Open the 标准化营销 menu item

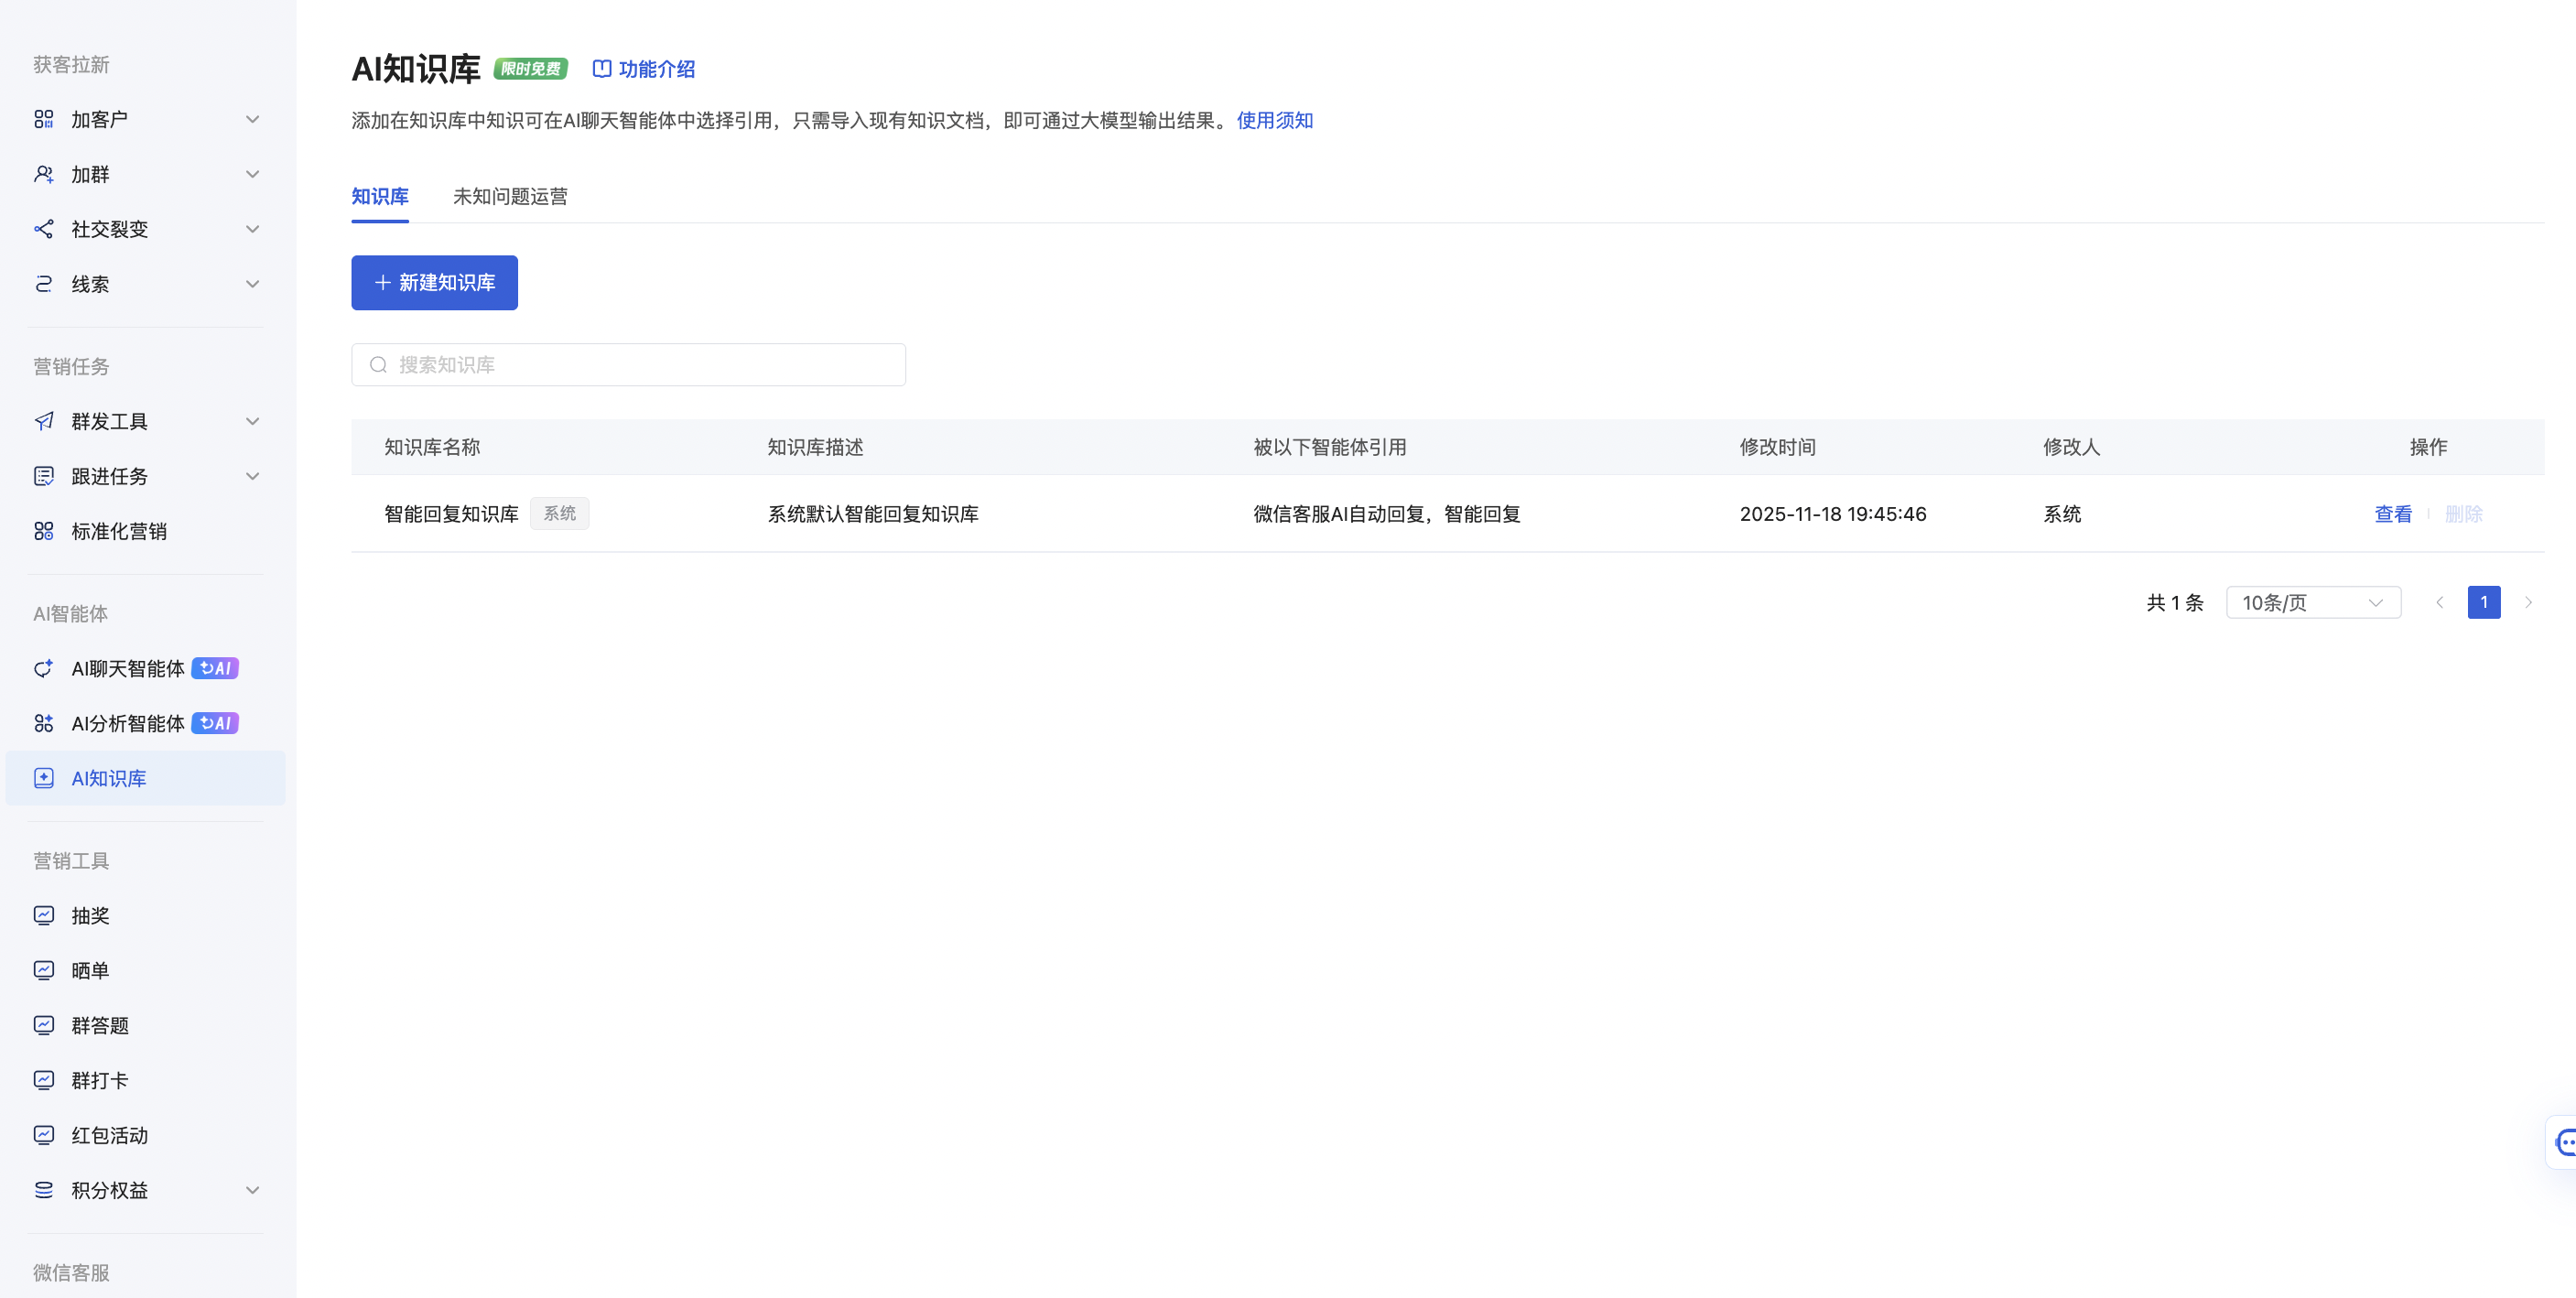tap(145, 531)
